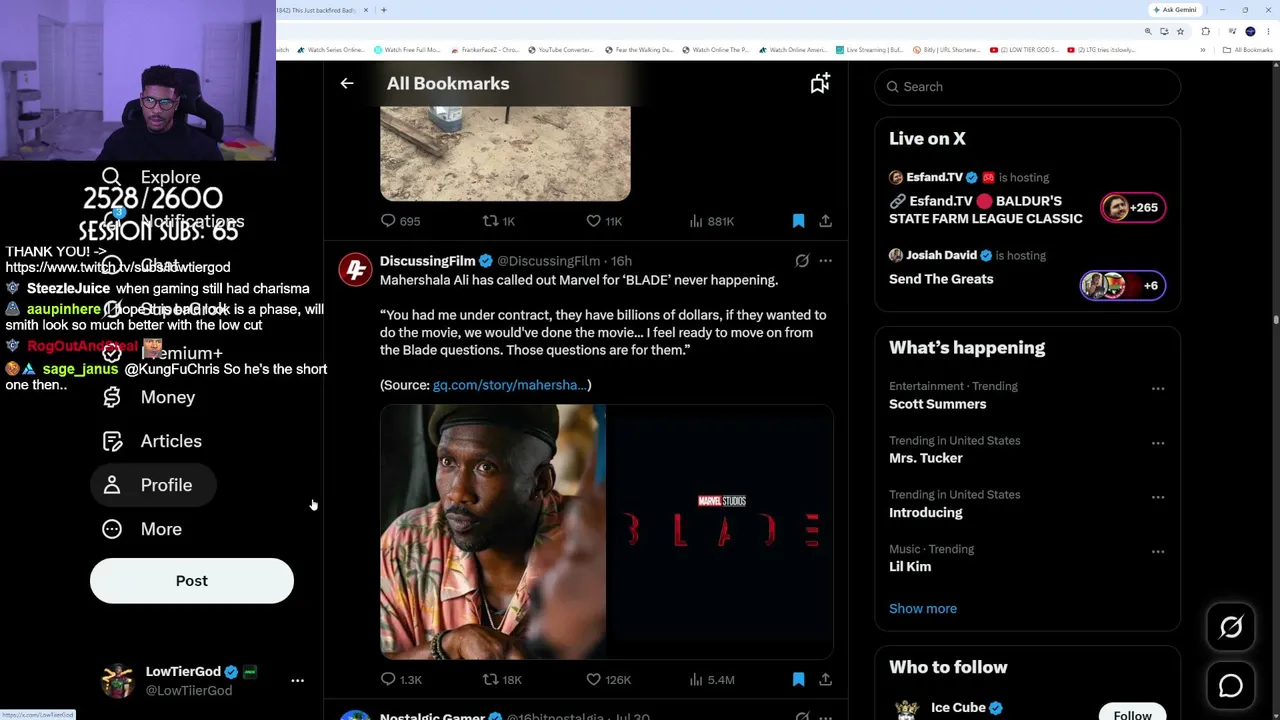Image resolution: width=1280 pixels, height=720 pixels.
Task: Open the Money sidebar icon
Action: point(112,397)
